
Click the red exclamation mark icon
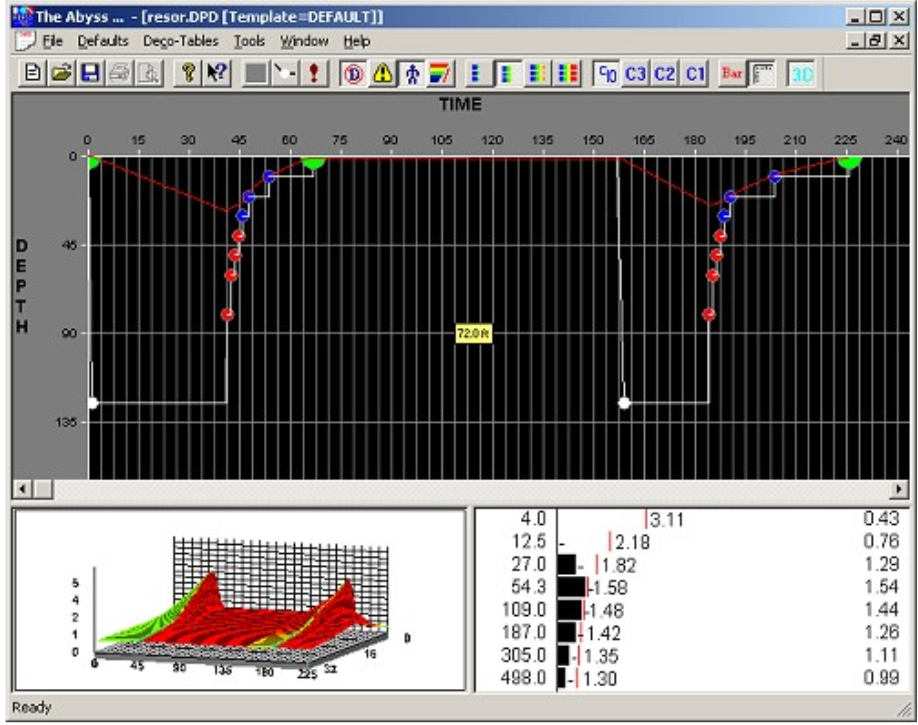click(313, 75)
